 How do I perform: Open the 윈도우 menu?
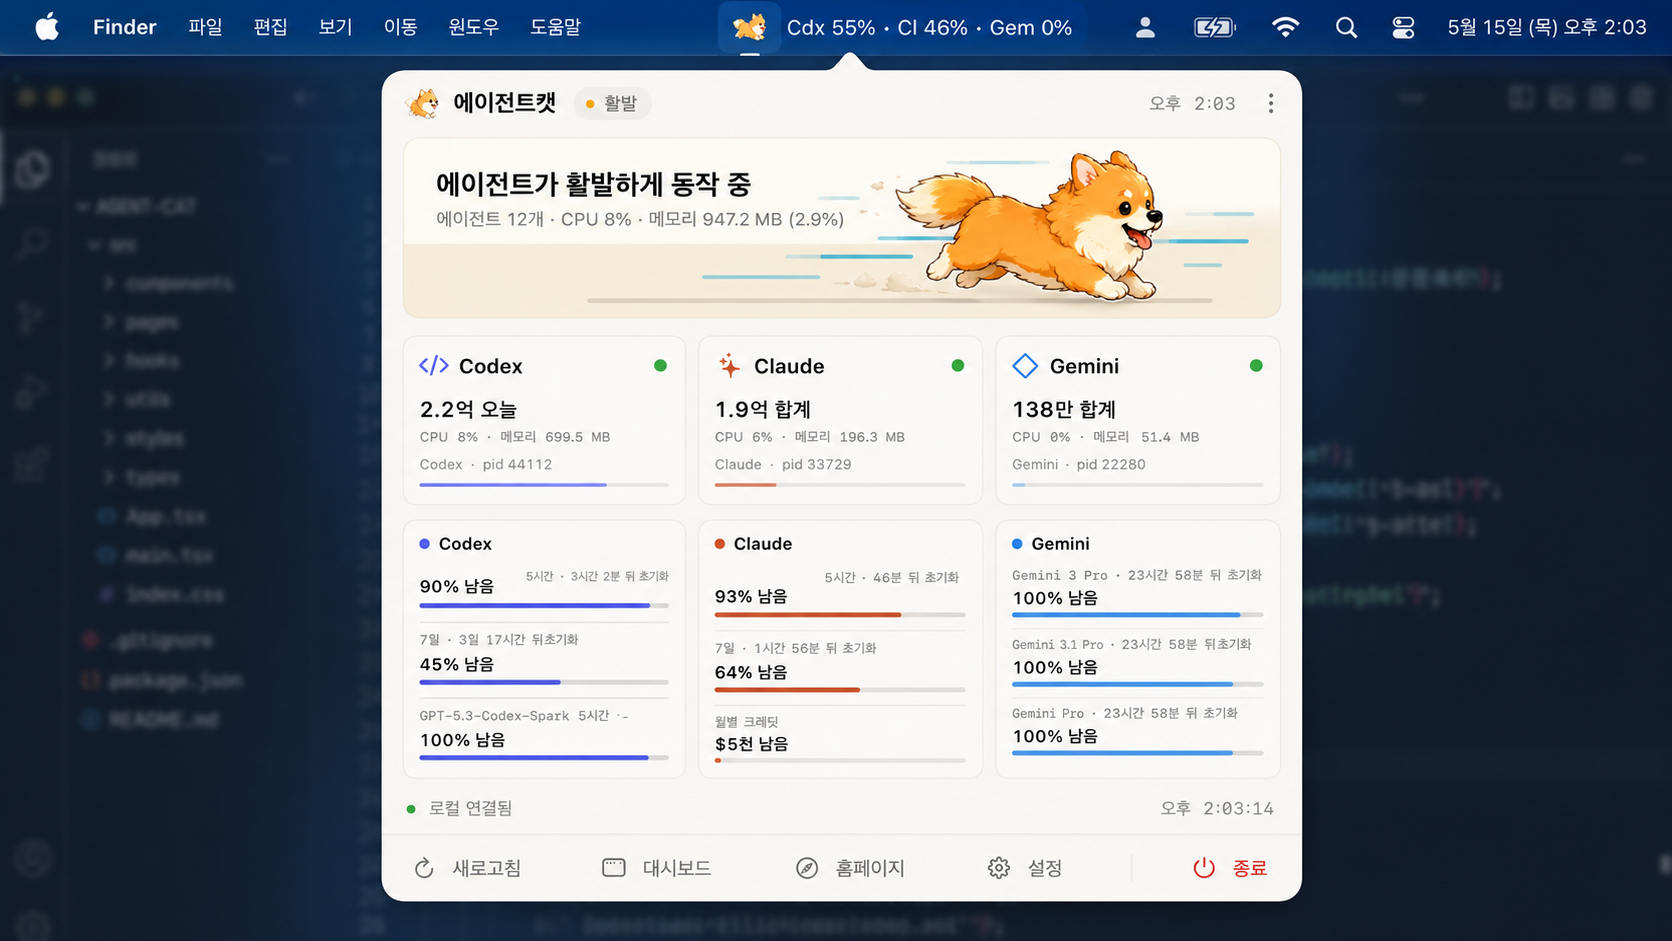(473, 27)
